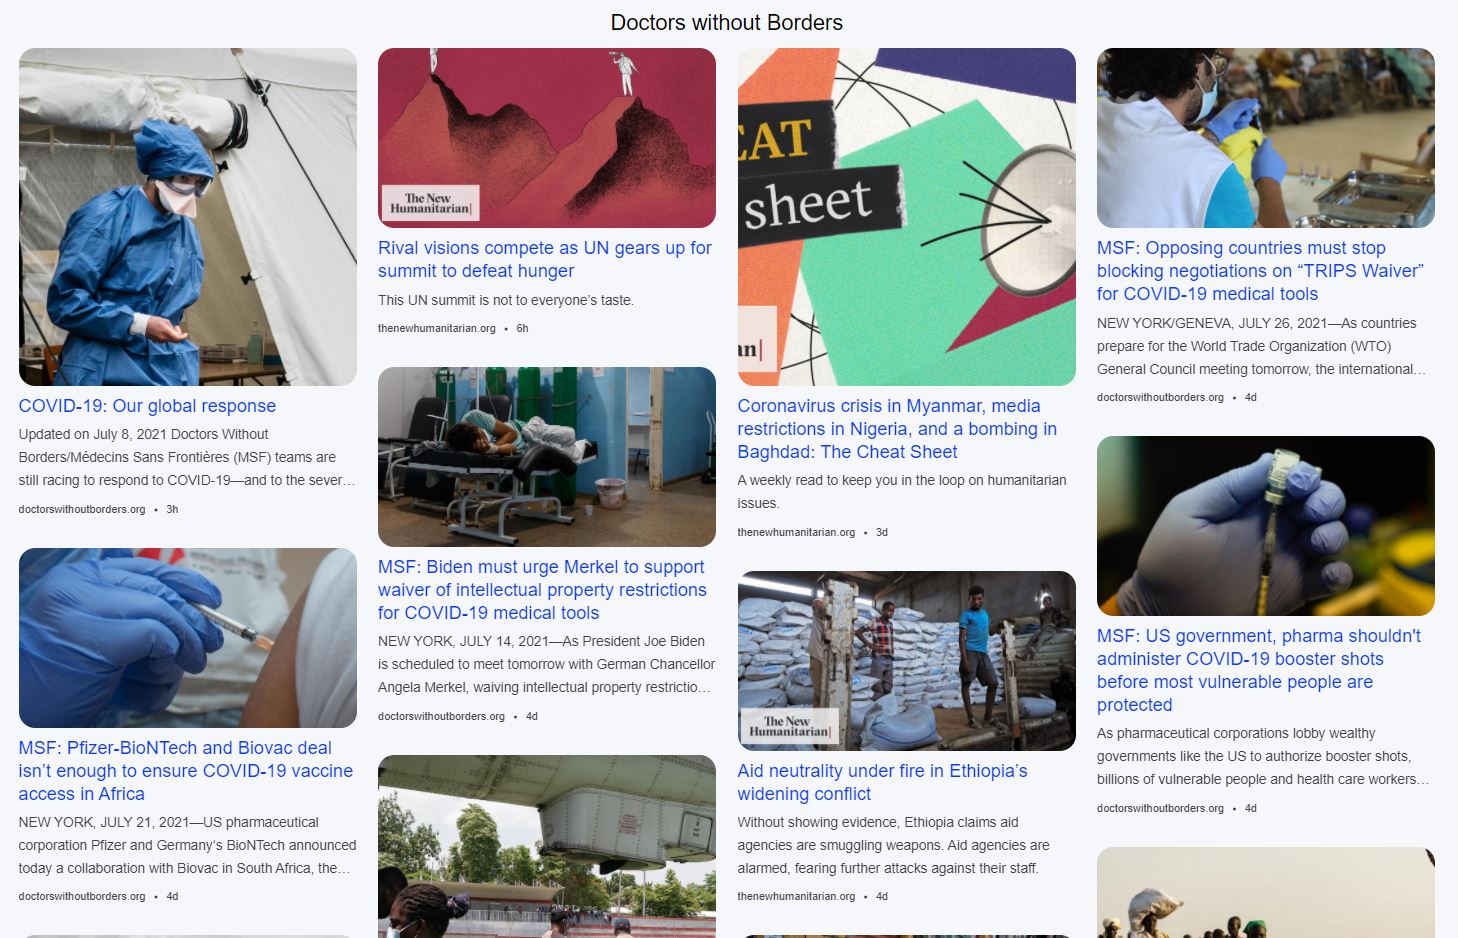1458x938 pixels.
Task: Click 'thenewhumanitarian.org' source under the hunger summit article
Action: point(437,328)
